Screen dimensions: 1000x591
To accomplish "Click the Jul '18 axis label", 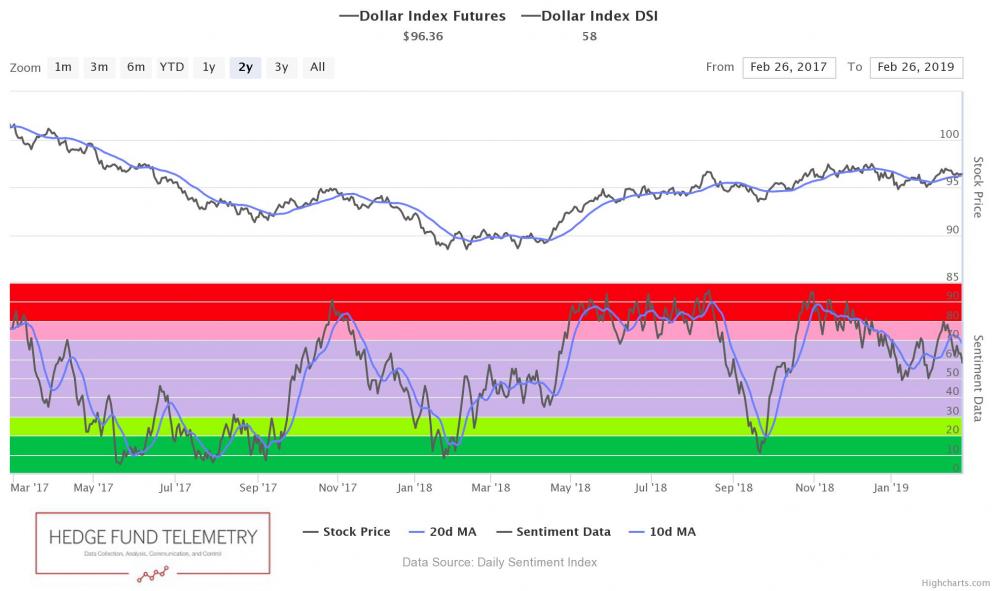I will click(x=651, y=488).
